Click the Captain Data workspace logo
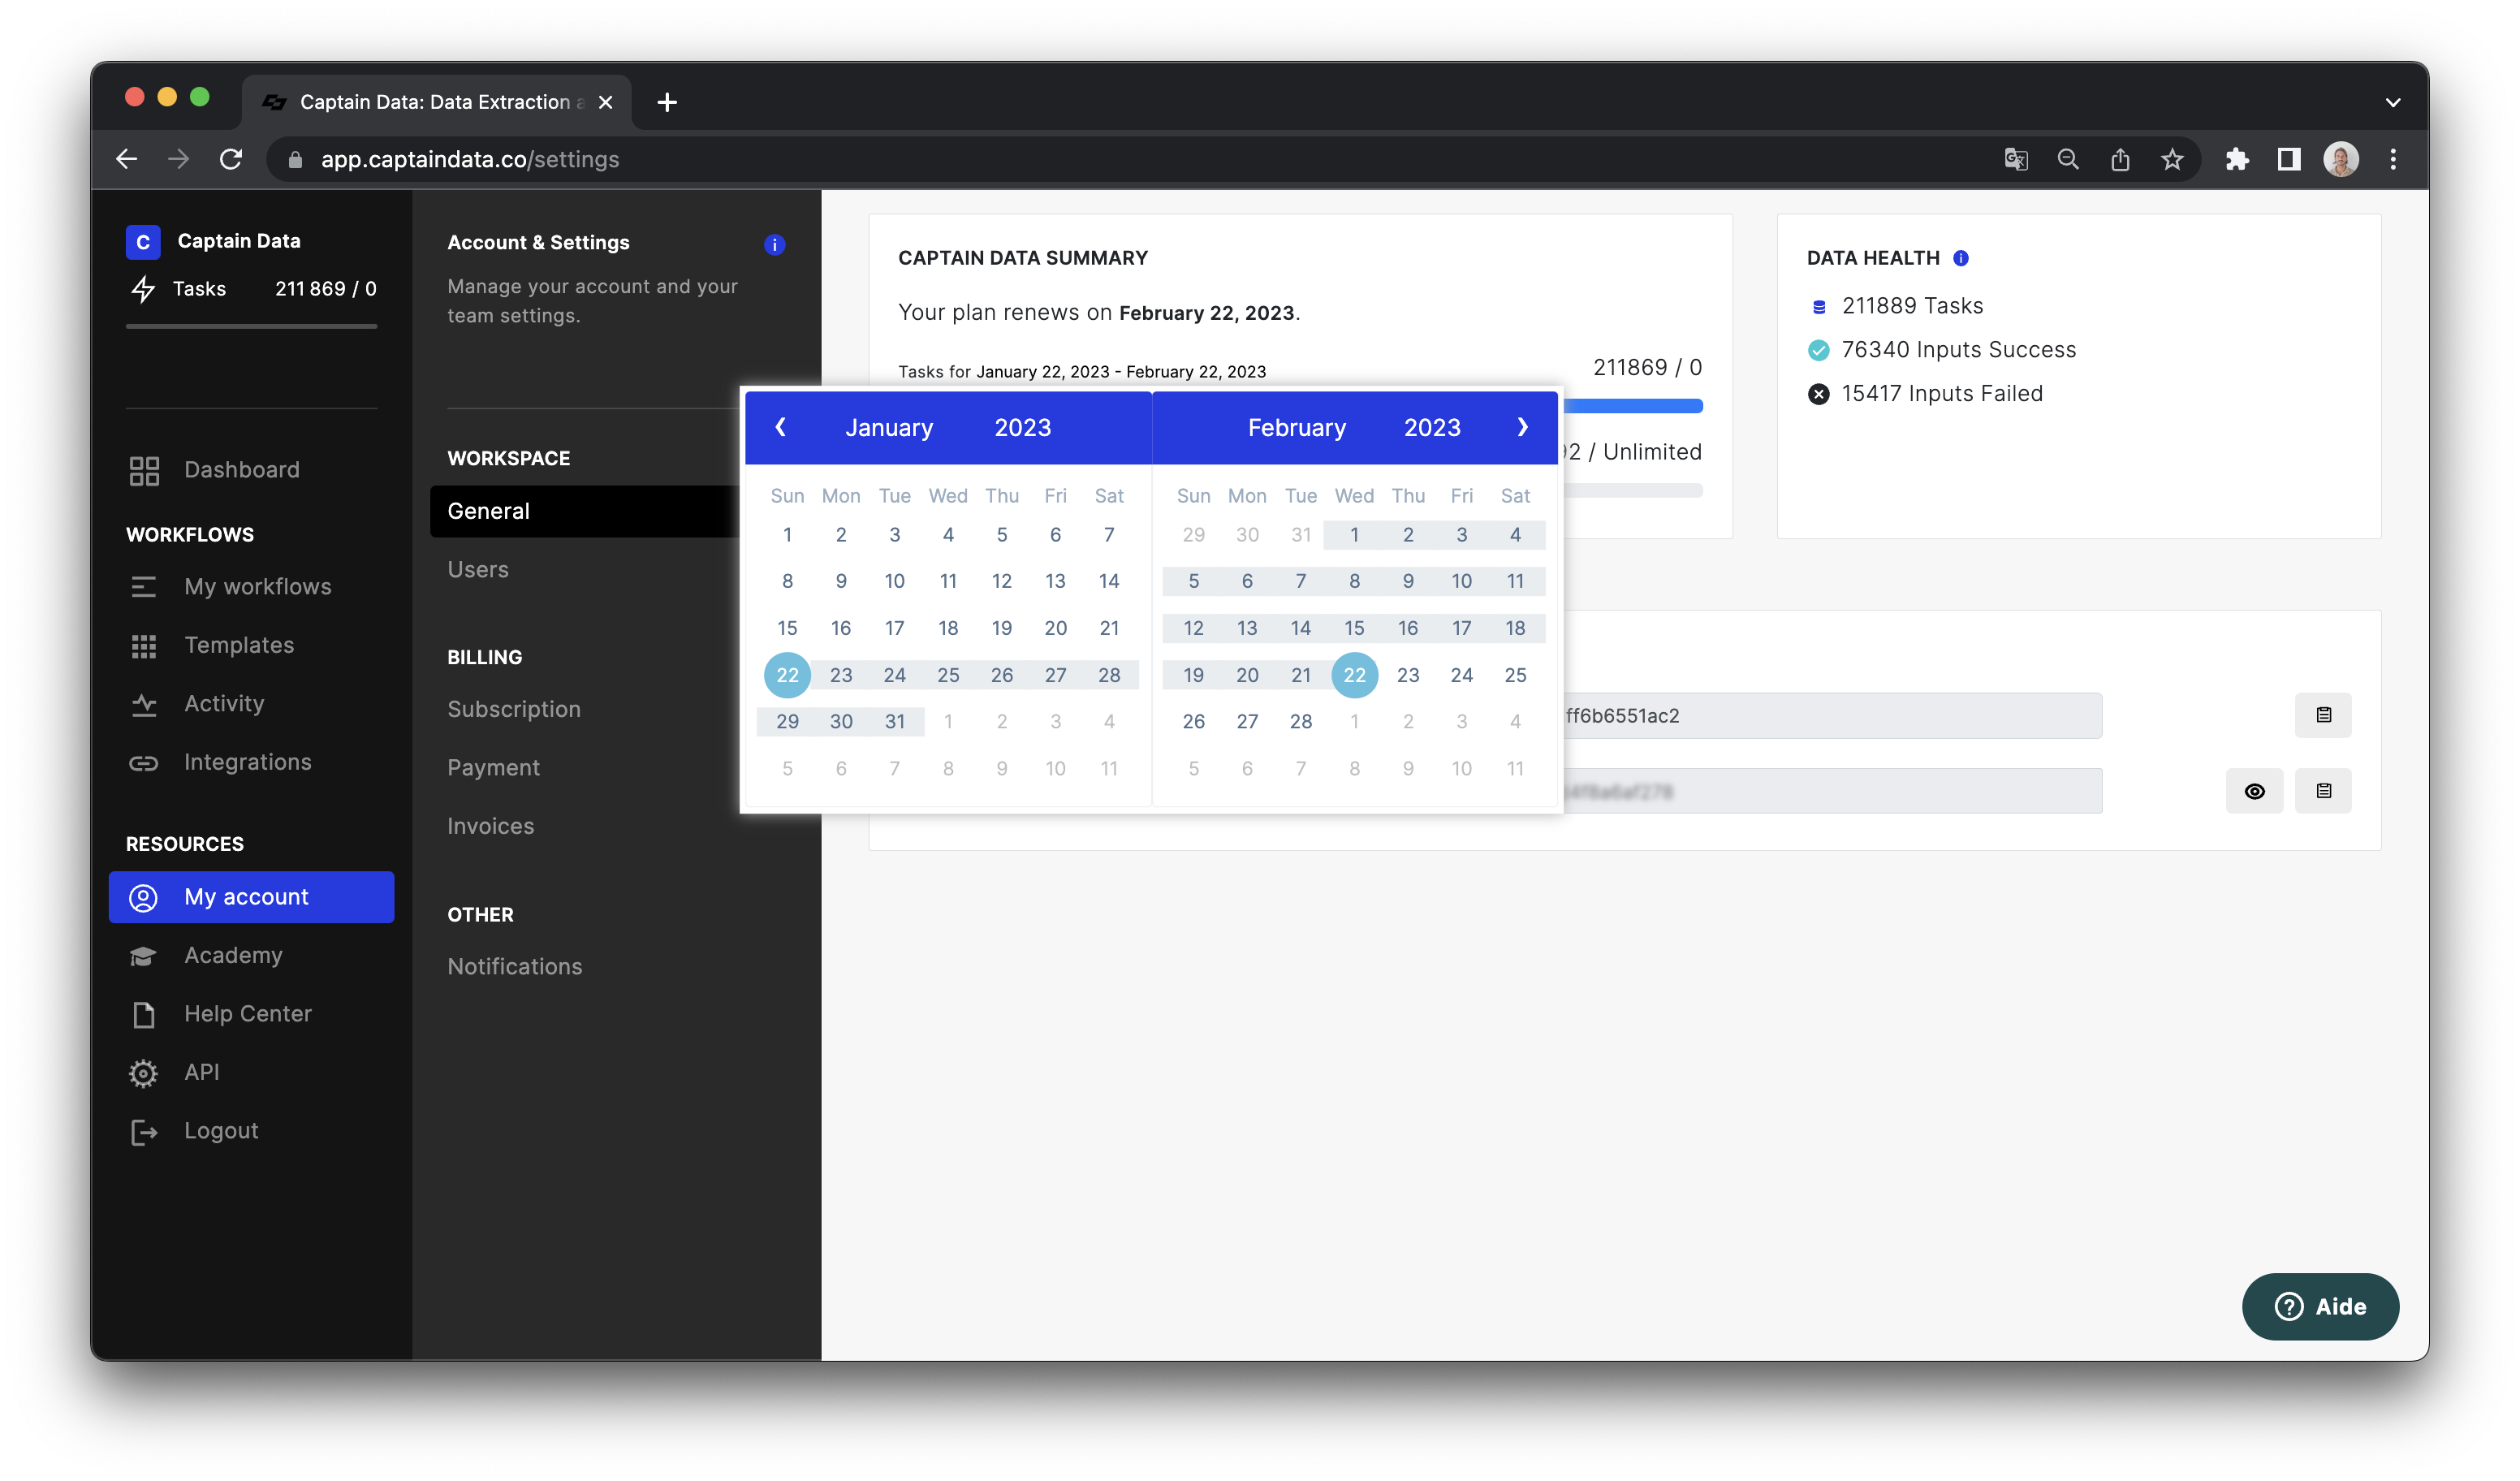This screenshot has width=2520, height=1481. click(143, 241)
